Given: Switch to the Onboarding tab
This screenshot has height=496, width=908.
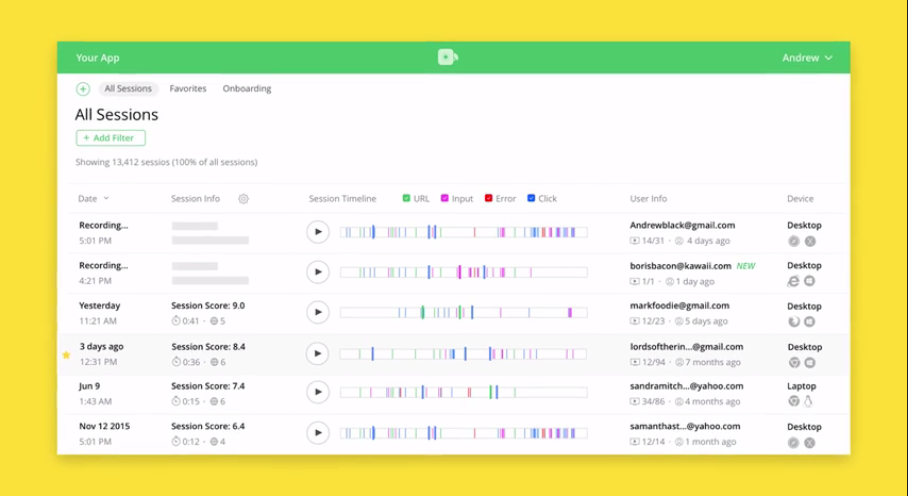Looking at the screenshot, I should (x=247, y=89).
